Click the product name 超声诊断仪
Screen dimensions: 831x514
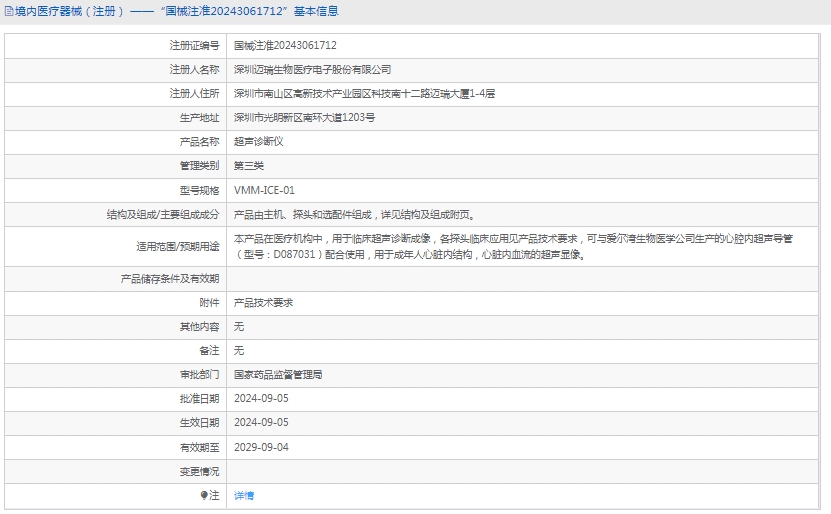(x=258, y=141)
